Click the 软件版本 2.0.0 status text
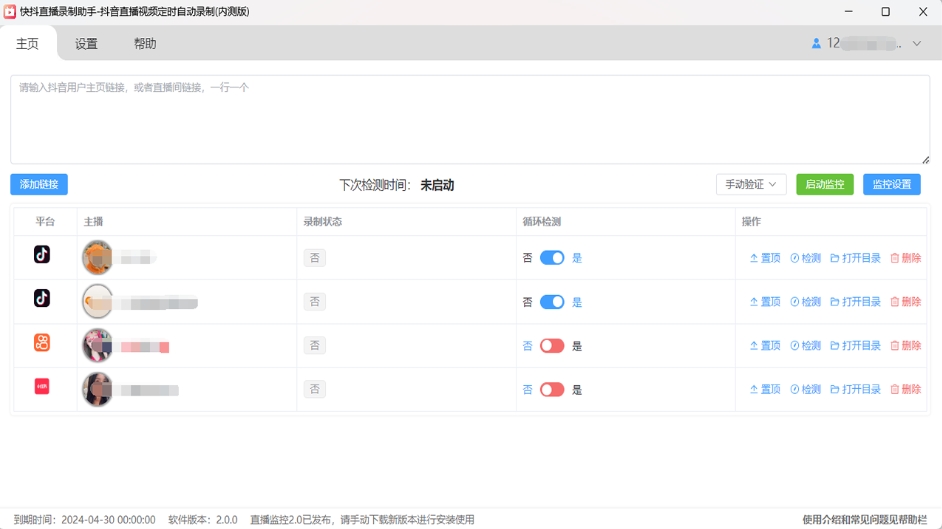 click(202, 519)
